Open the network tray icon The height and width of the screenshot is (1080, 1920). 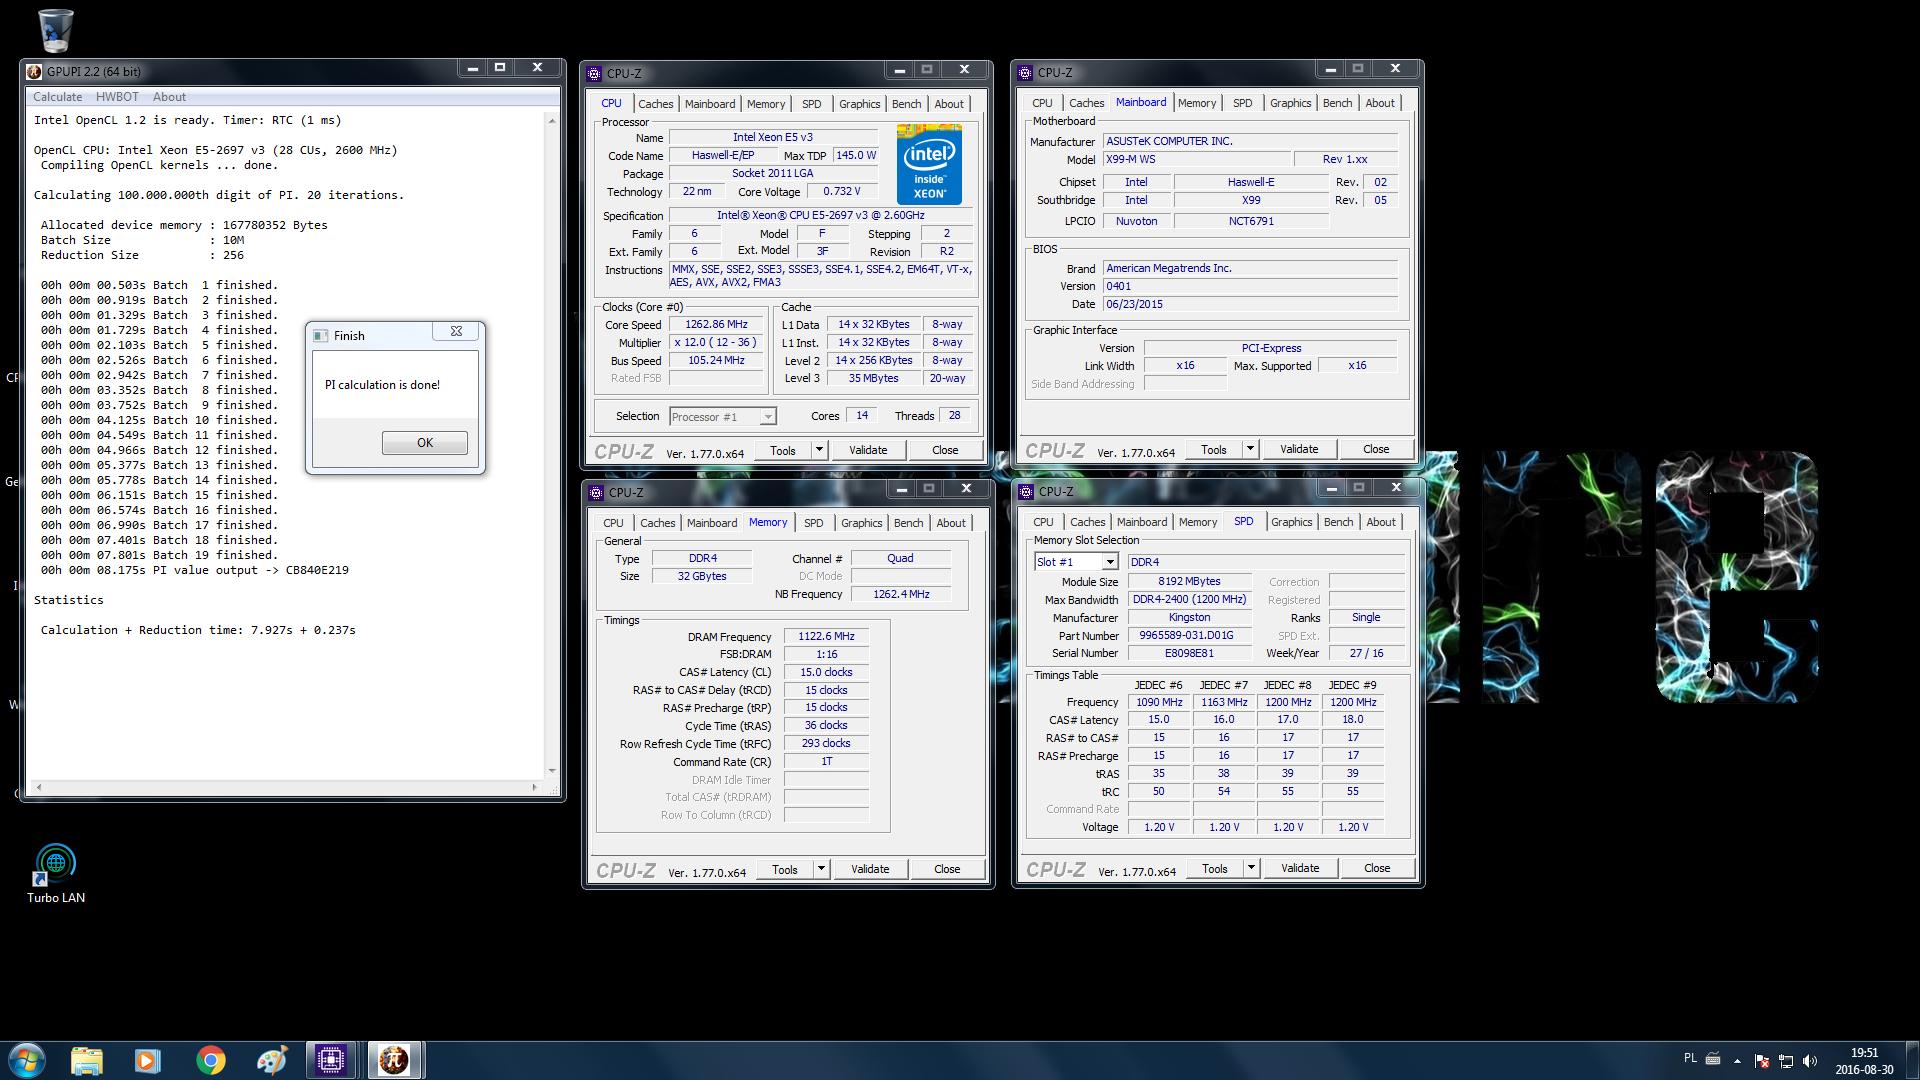(1786, 1060)
